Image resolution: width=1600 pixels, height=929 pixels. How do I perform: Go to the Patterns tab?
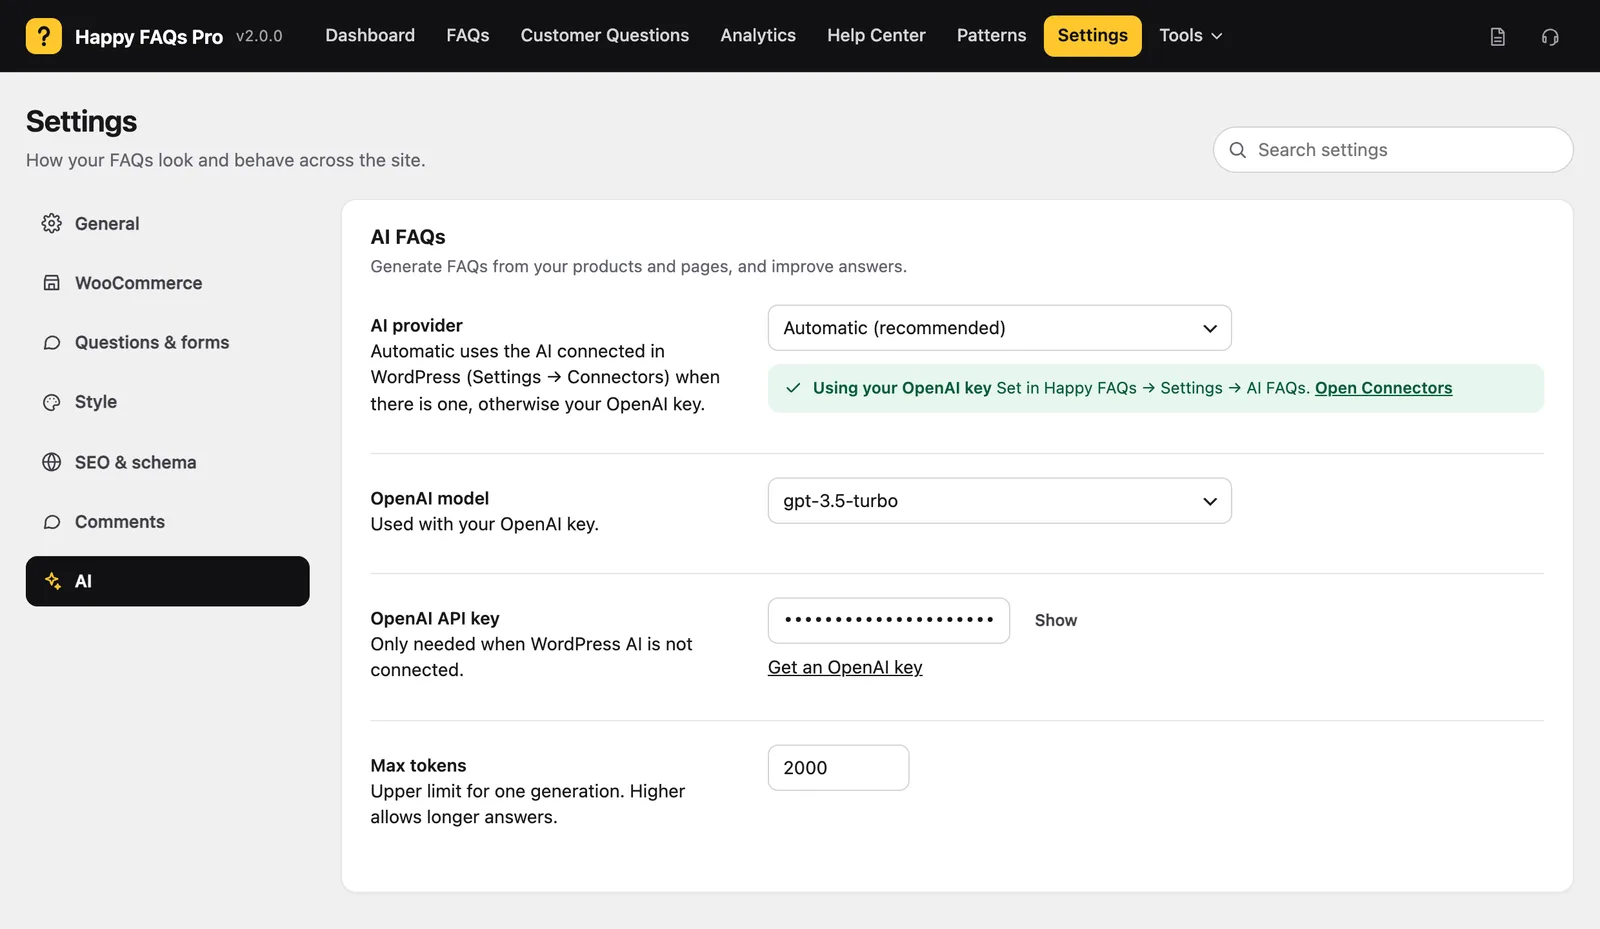coord(991,36)
